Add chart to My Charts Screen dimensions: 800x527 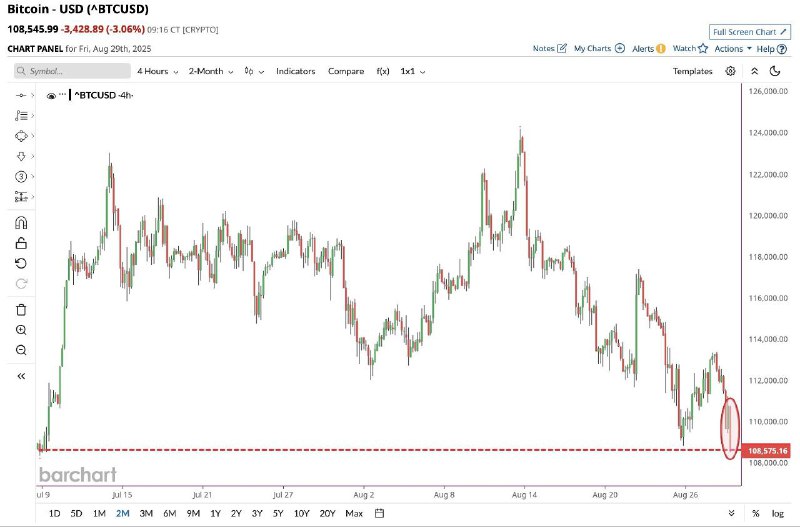599,48
